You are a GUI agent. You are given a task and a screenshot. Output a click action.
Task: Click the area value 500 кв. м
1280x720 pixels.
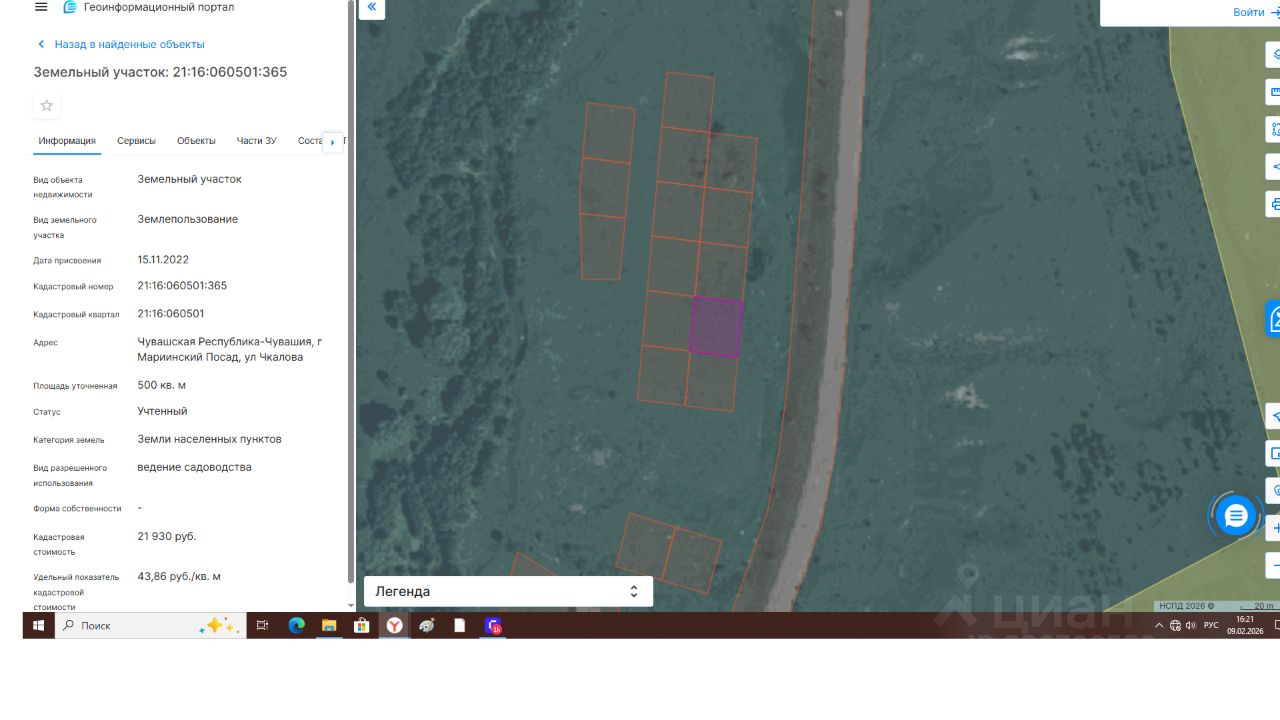point(162,385)
